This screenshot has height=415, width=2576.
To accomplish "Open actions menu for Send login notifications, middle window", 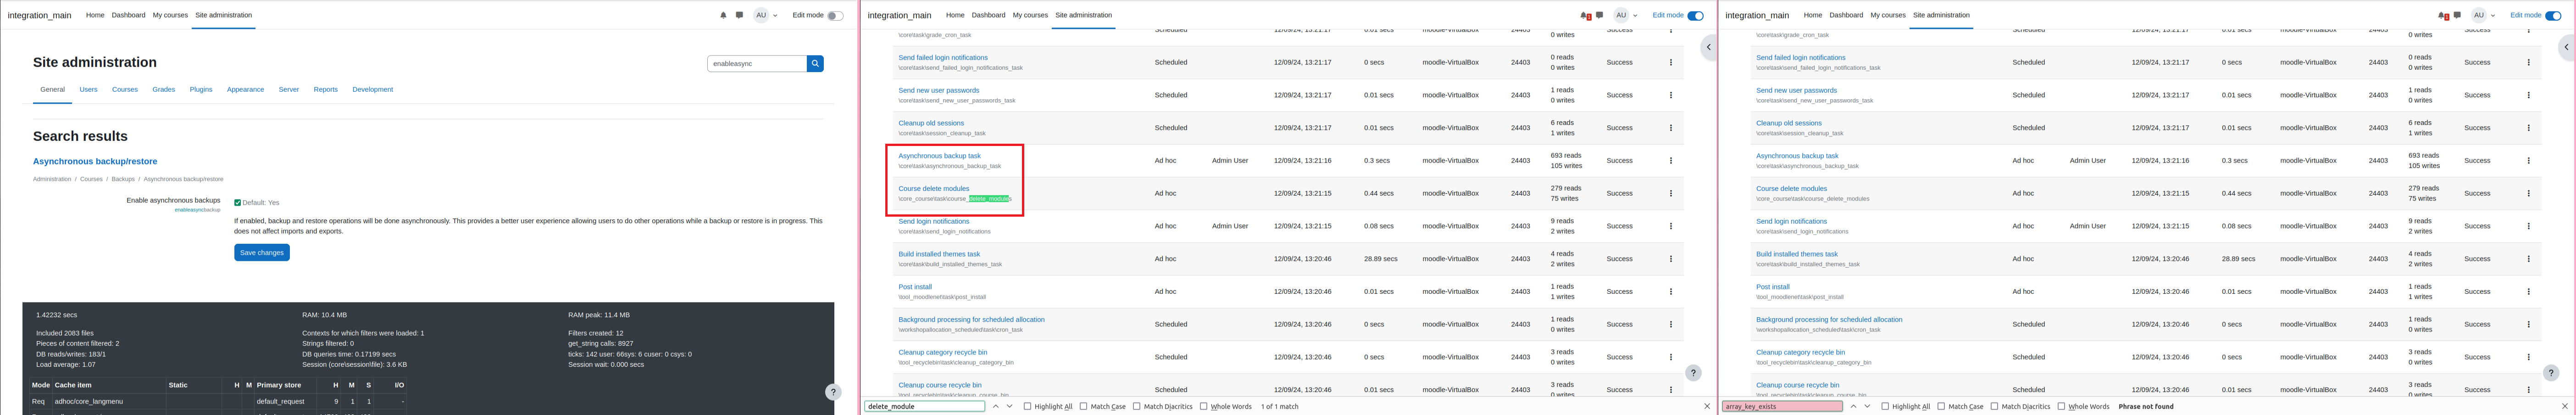I will pos(1670,226).
